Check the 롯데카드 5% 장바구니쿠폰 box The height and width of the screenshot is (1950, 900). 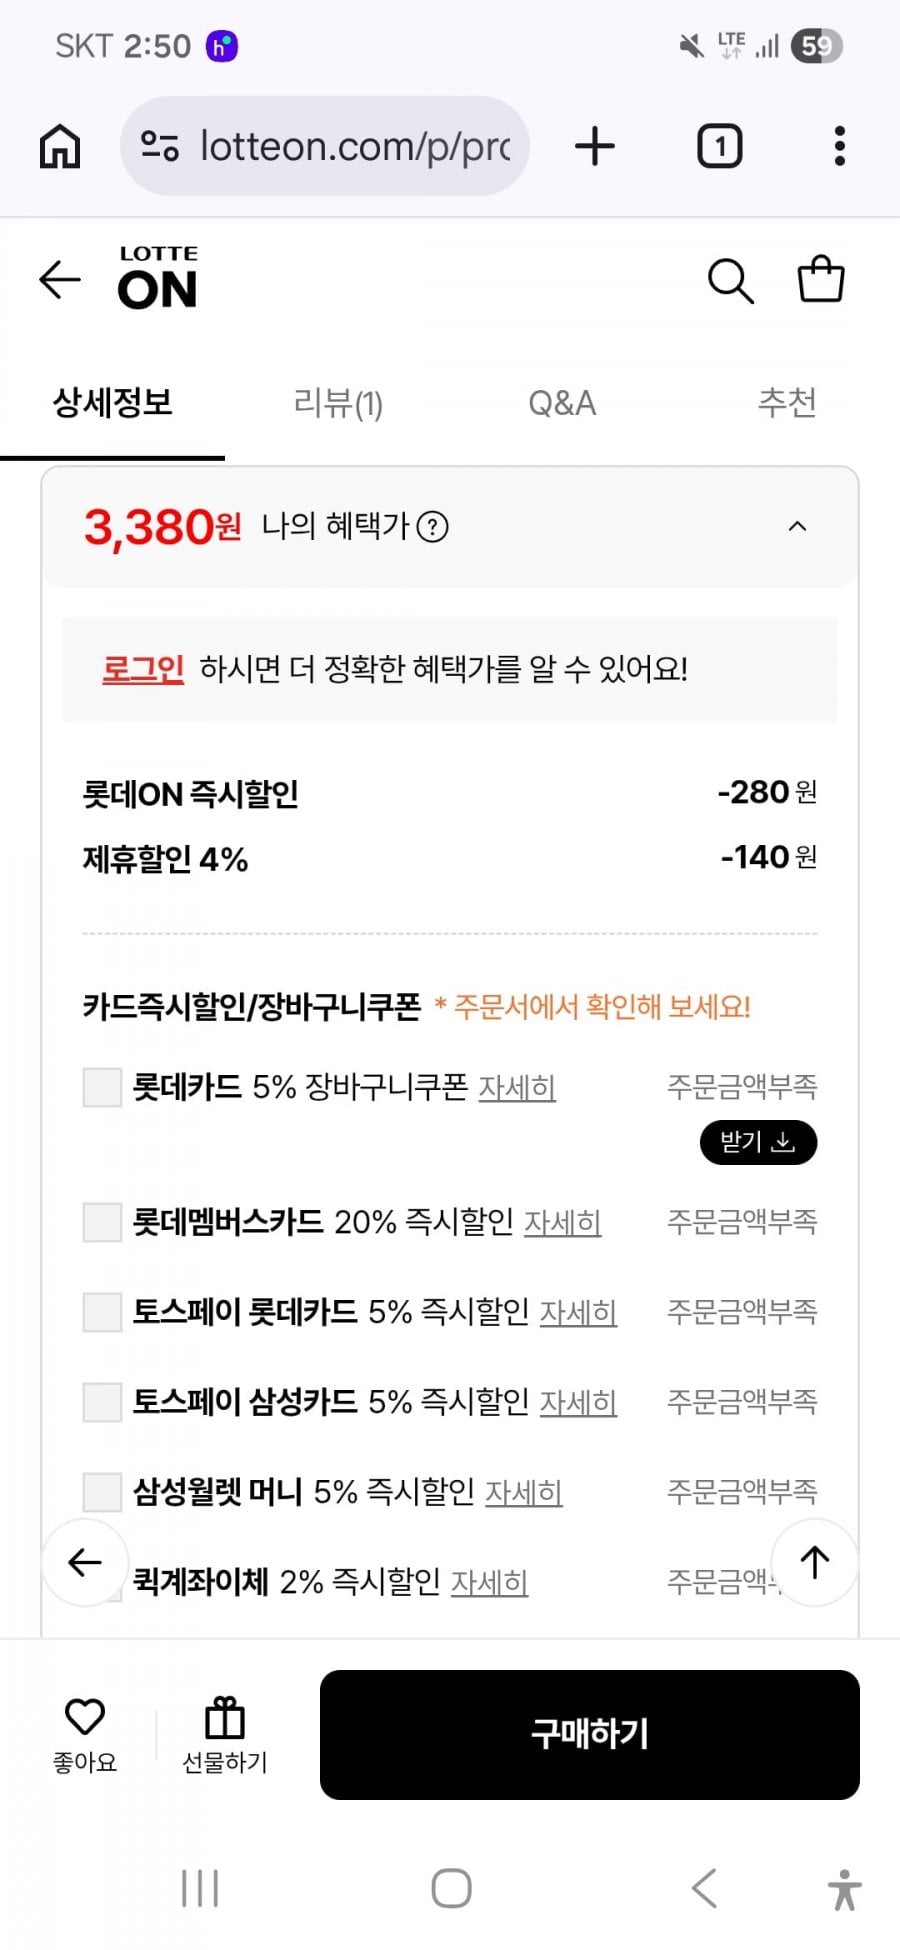point(102,1087)
